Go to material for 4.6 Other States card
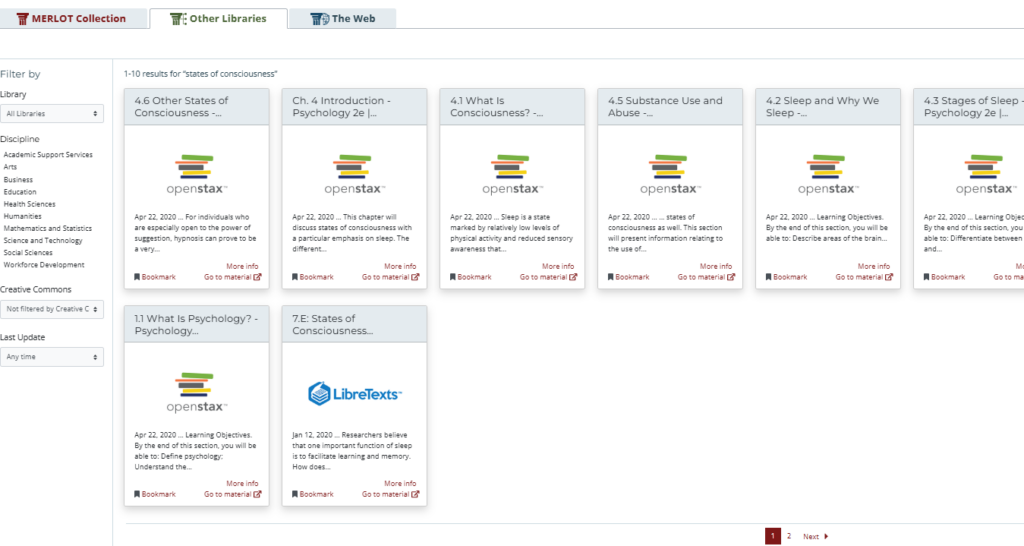 pyautogui.click(x=232, y=277)
